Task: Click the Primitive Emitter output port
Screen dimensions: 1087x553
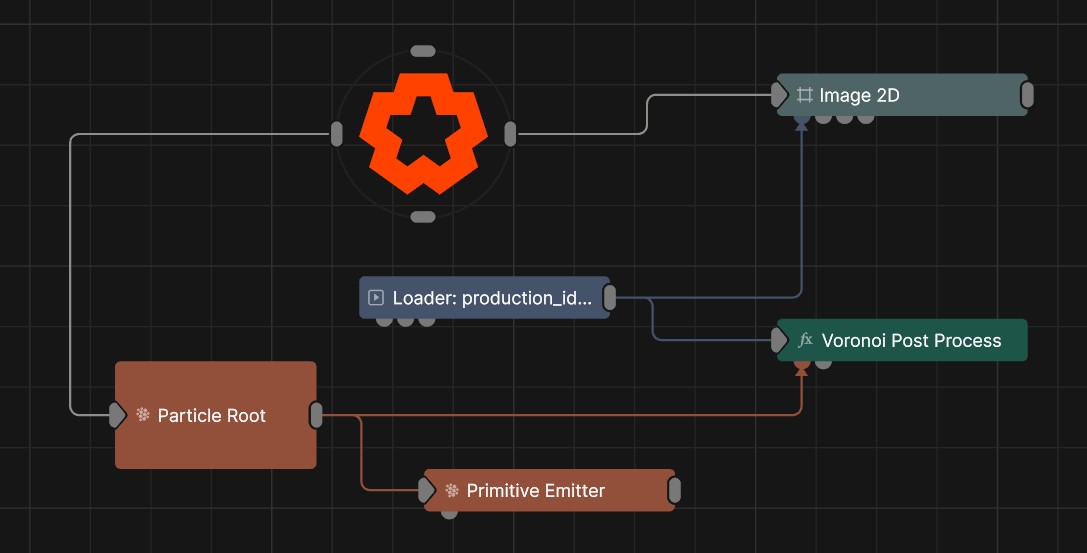Action: (675, 491)
